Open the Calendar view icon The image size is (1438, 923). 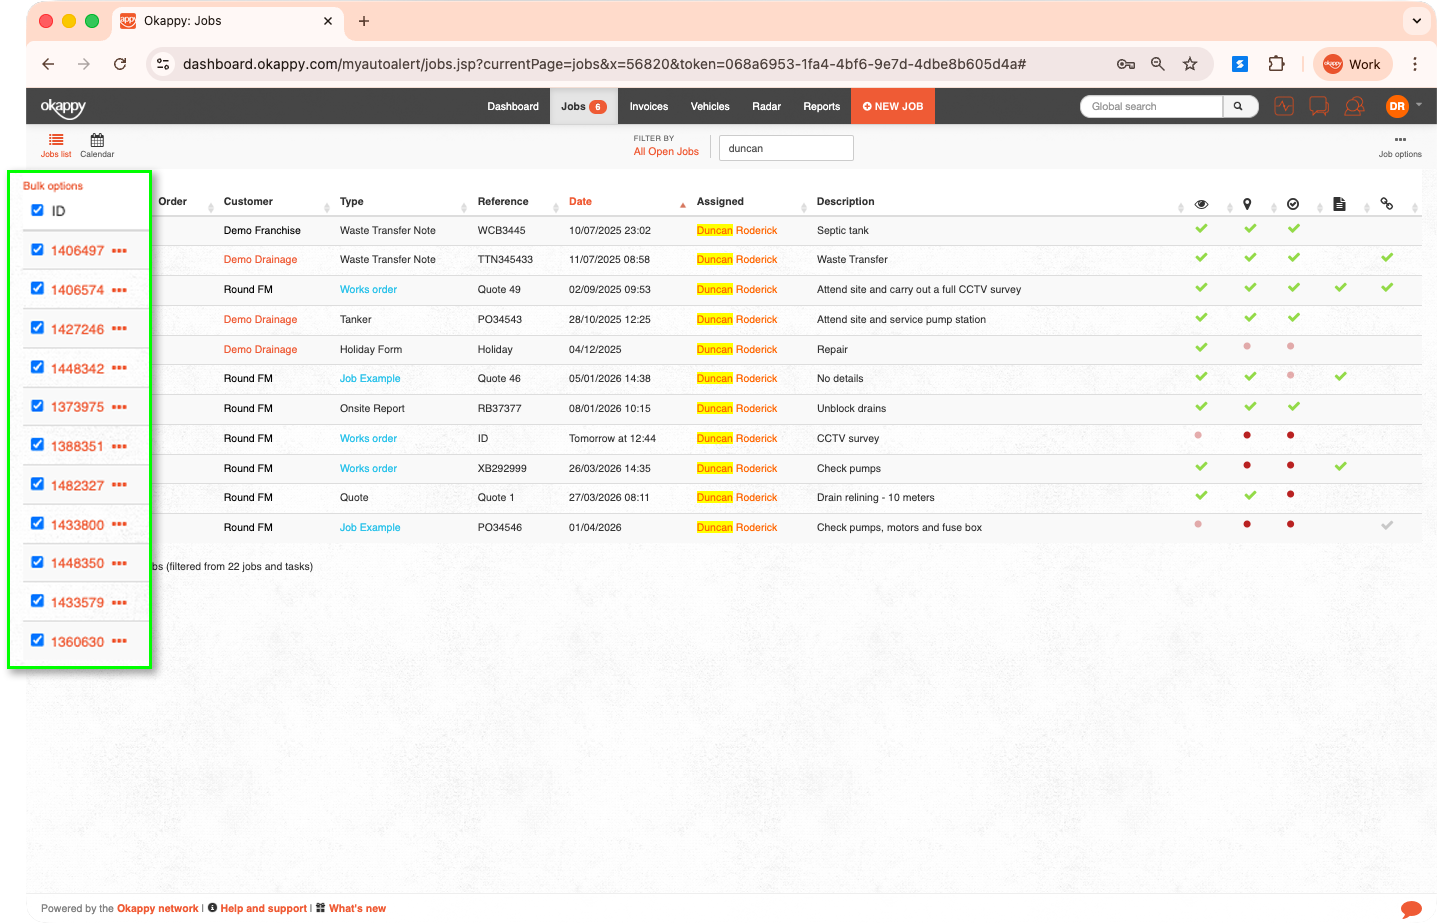97,143
